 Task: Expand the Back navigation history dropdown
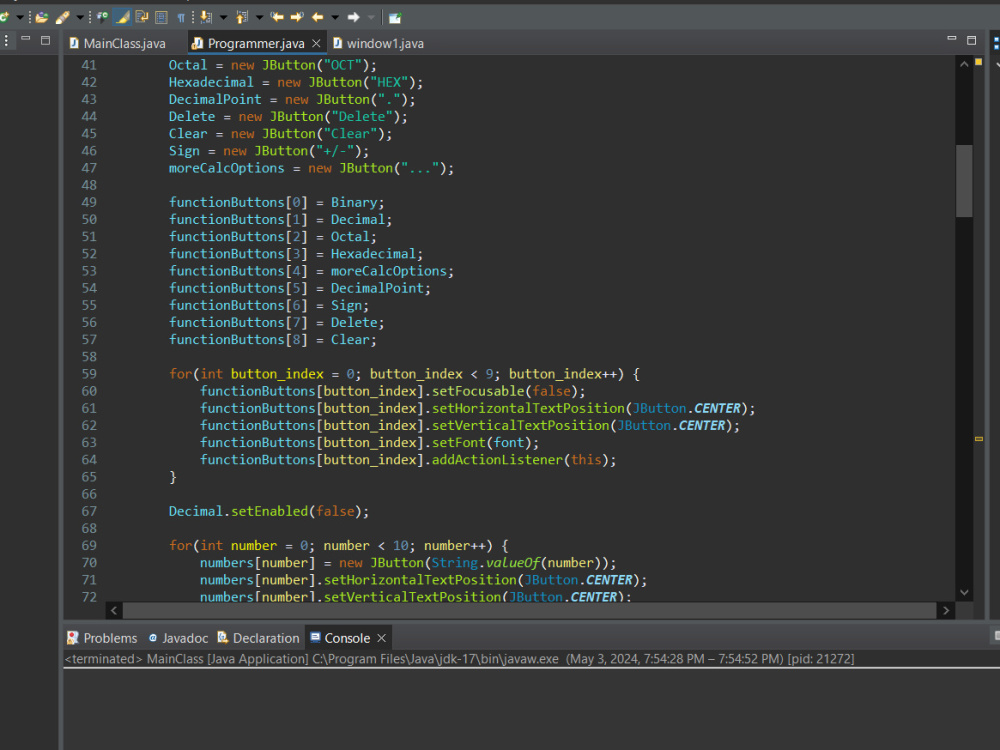(335, 17)
